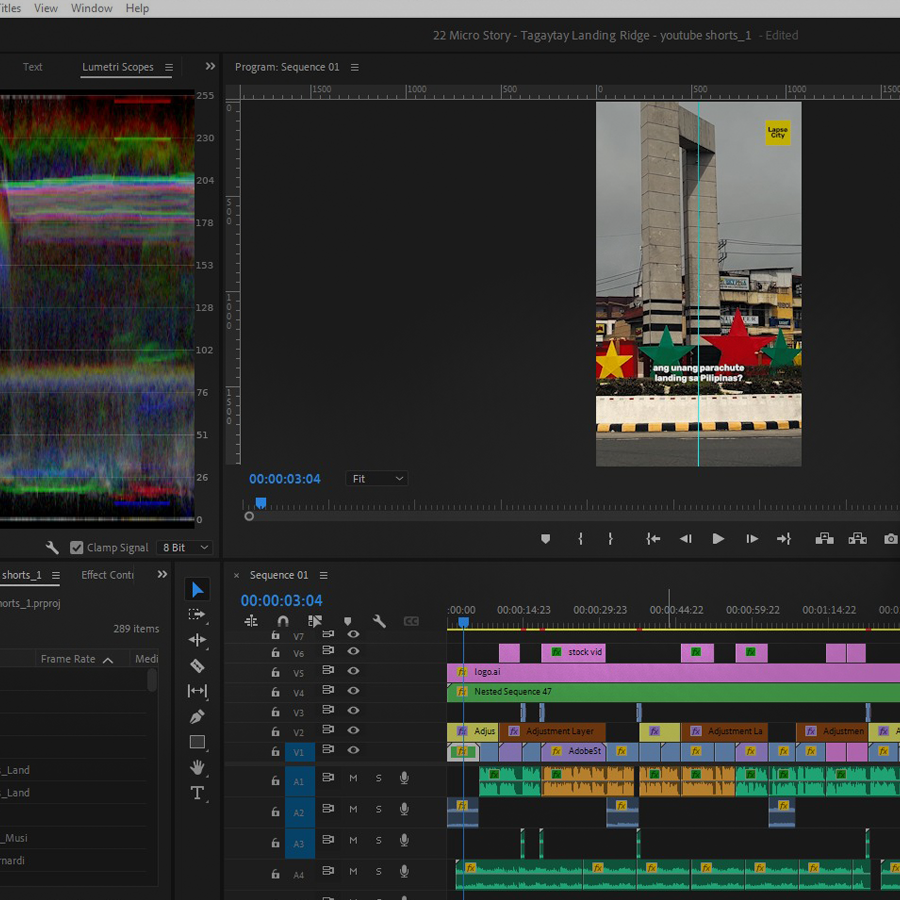Screen dimensions: 900x900
Task: Step back one frame
Action: 685,538
